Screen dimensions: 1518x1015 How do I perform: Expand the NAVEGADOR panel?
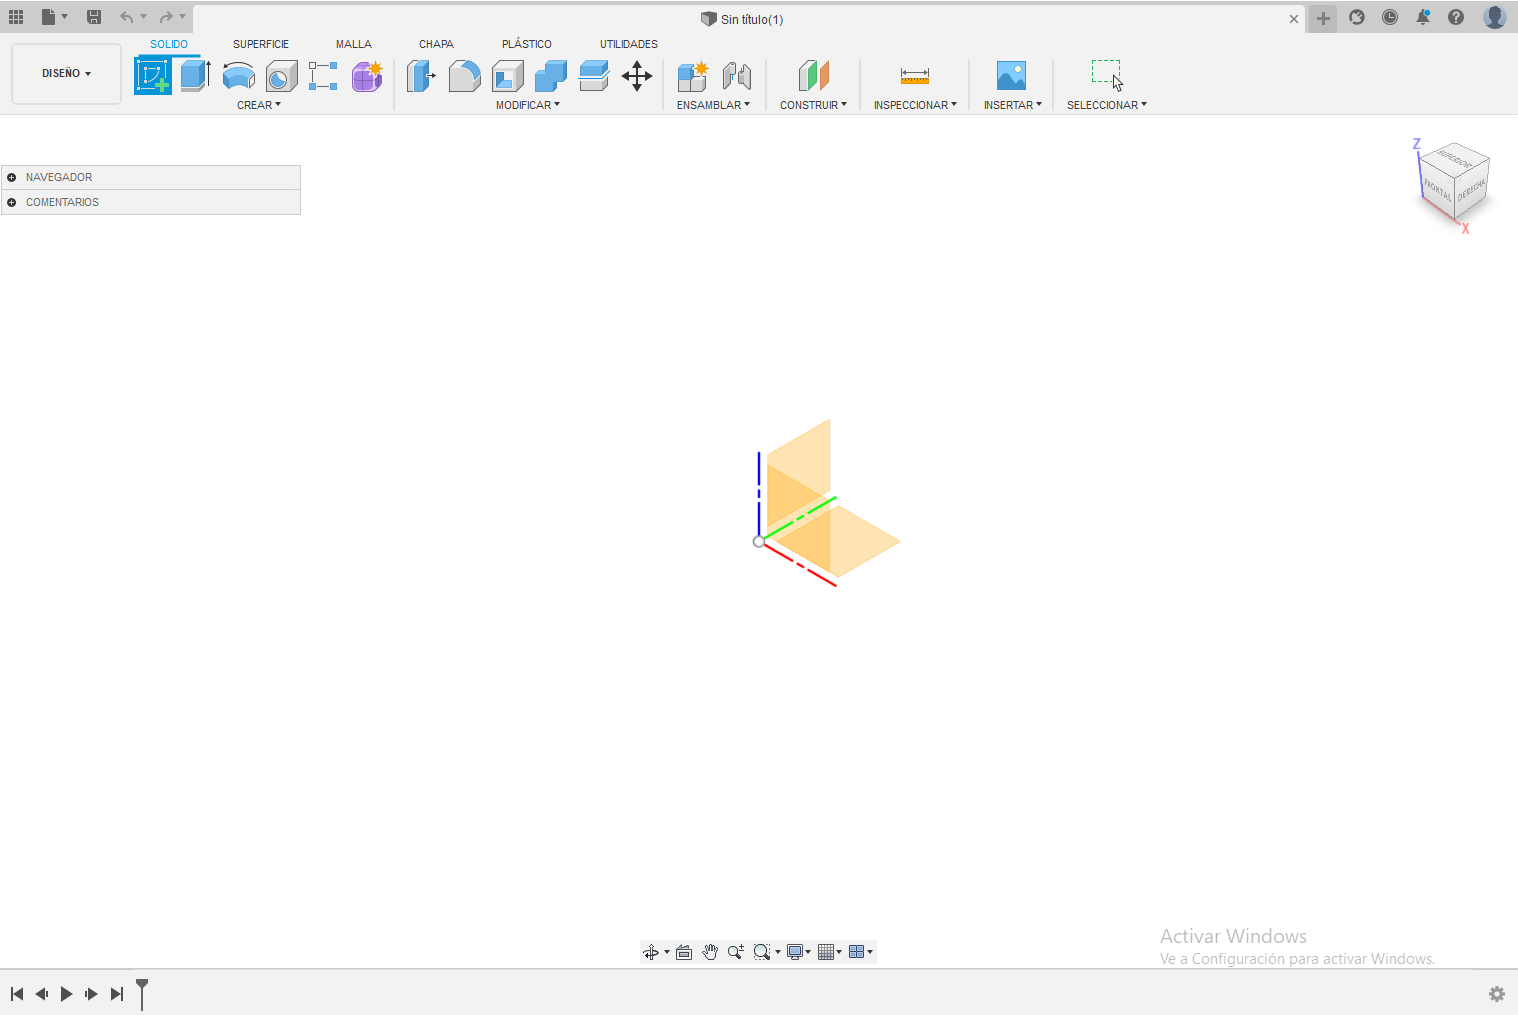point(11,177)
